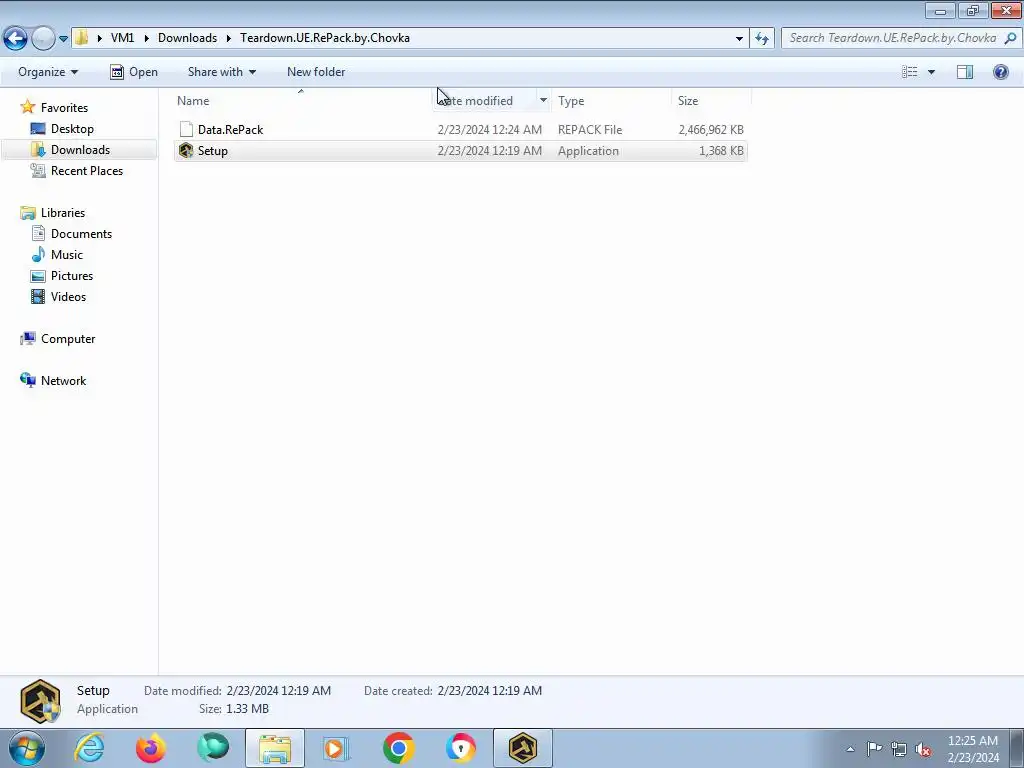The image size is (1024, 768).
Task: Open the recent pages dropdown arrow
Action: 63,39
